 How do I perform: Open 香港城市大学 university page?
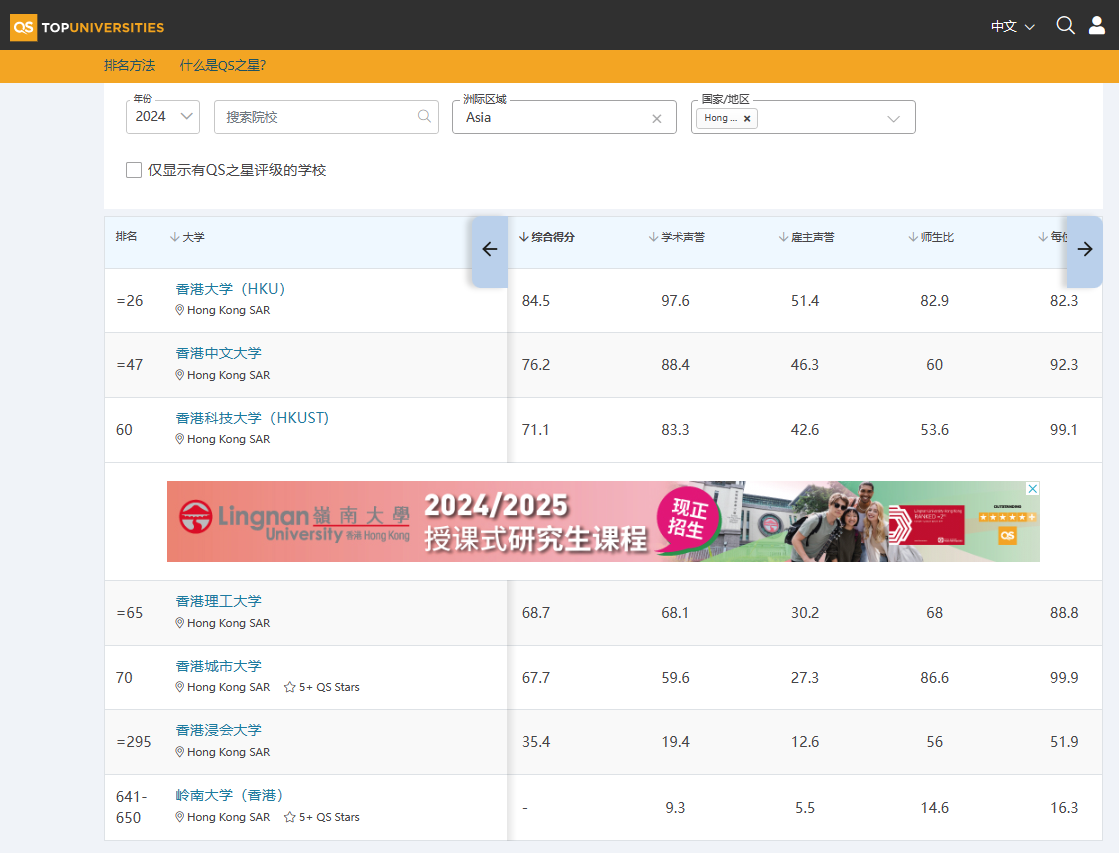click(218, 666)
